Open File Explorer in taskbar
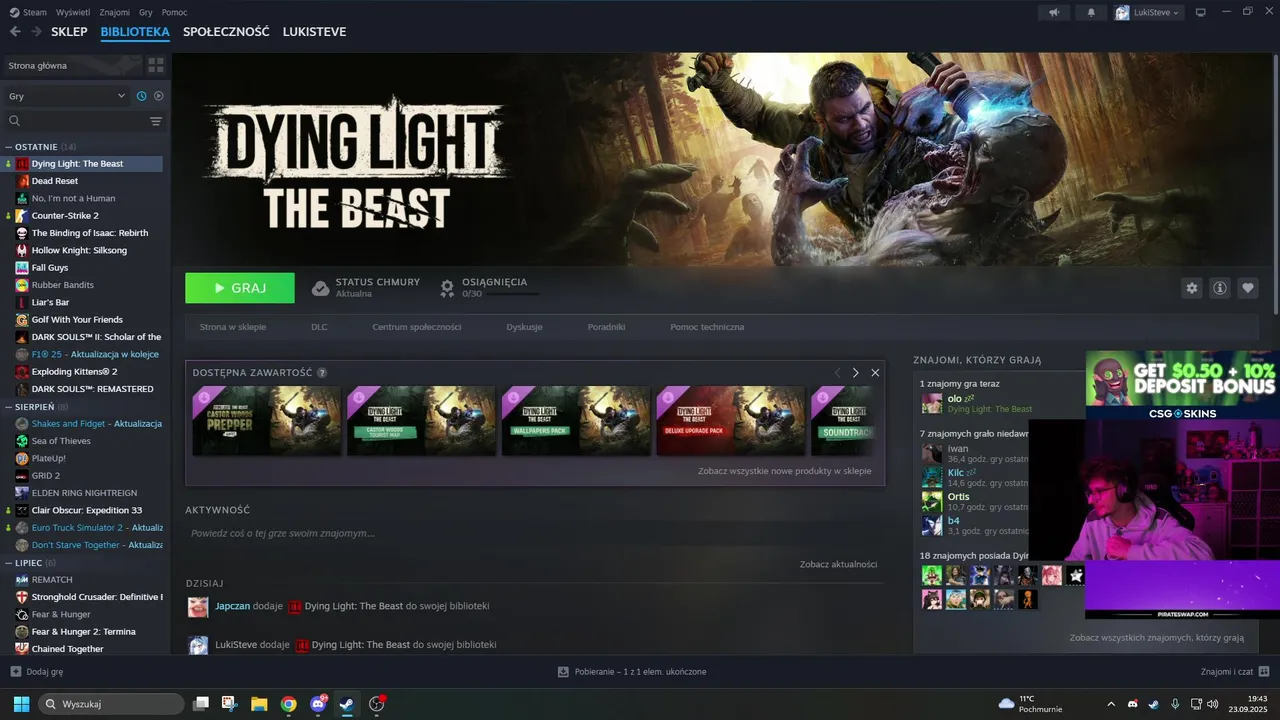This screenshot has width=1280, height=720. tap(259, 704)
